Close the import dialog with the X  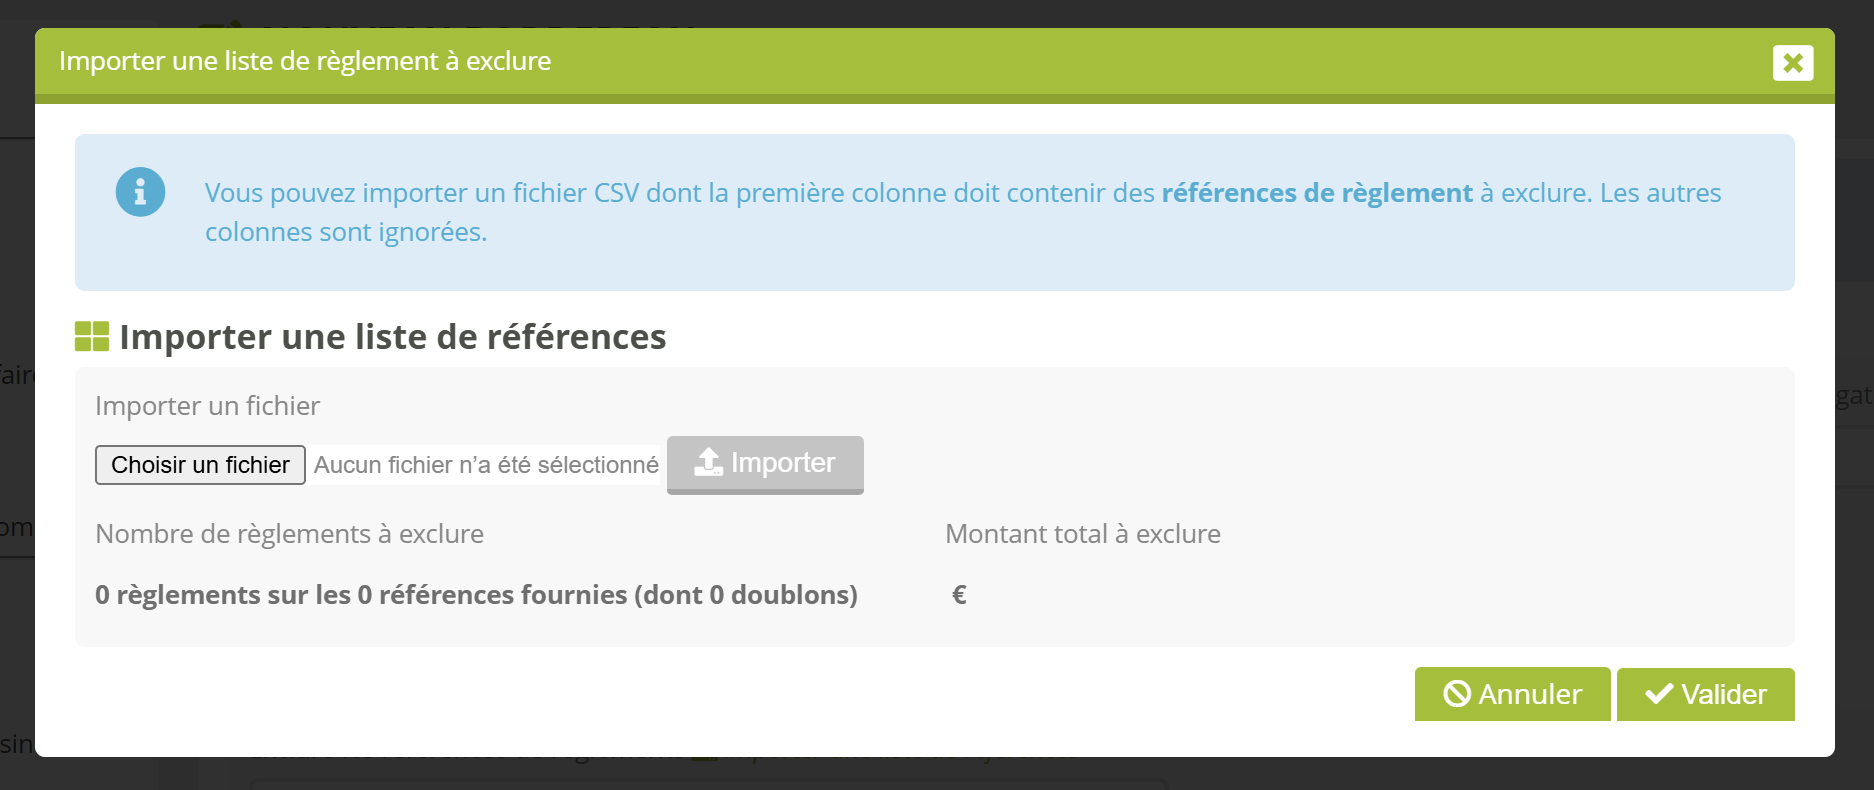(x=1793, y=63)
